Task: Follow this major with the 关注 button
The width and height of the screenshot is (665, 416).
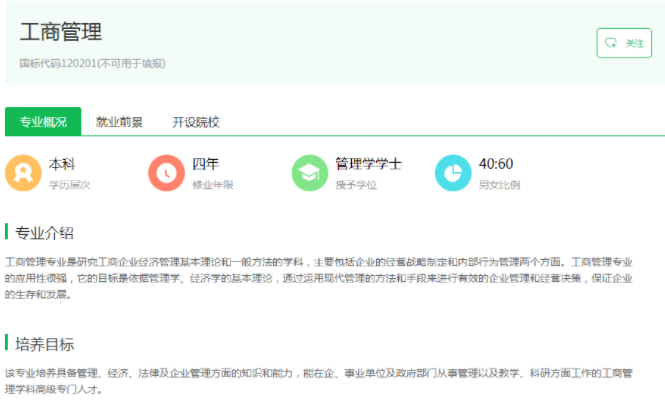Action: pyautogui.click(x=624, y=43)
